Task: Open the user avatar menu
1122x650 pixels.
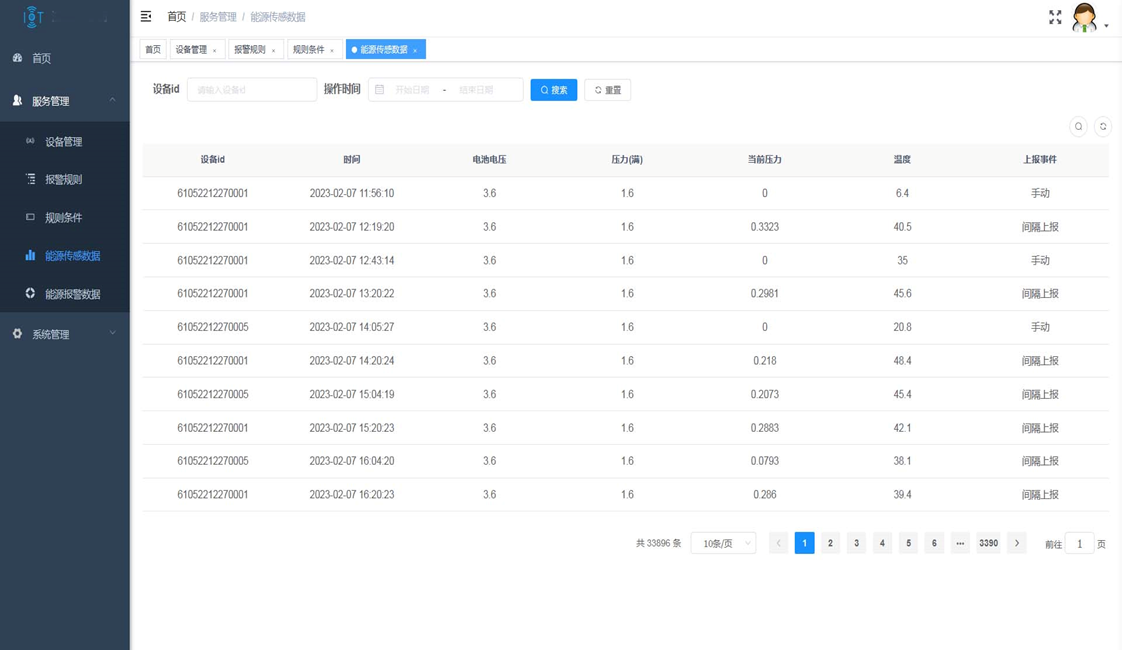Action: point(1087,18)
